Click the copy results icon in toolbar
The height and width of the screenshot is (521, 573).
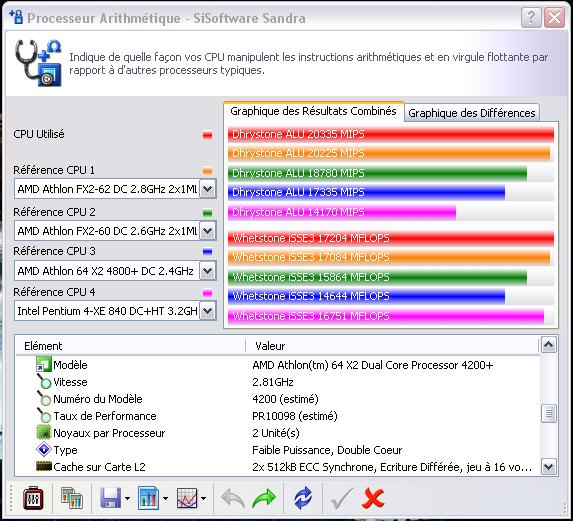click(x=72, y=498)
